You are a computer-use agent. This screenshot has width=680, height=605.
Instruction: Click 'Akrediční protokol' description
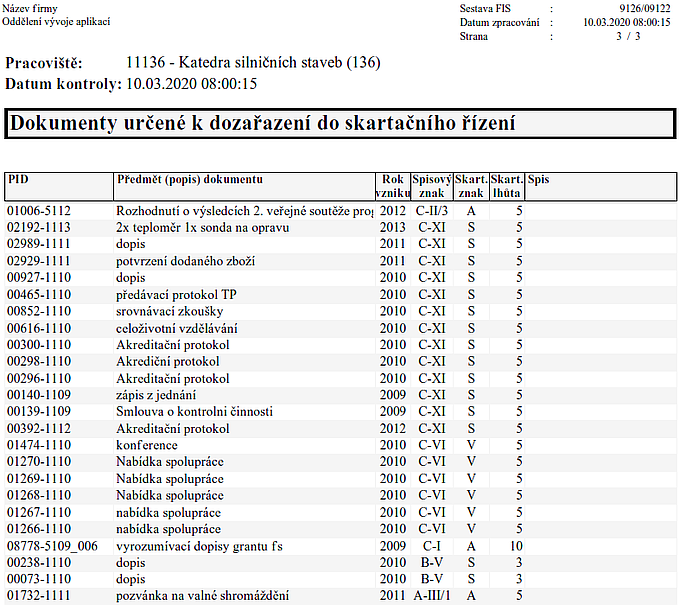pos(167,362)
